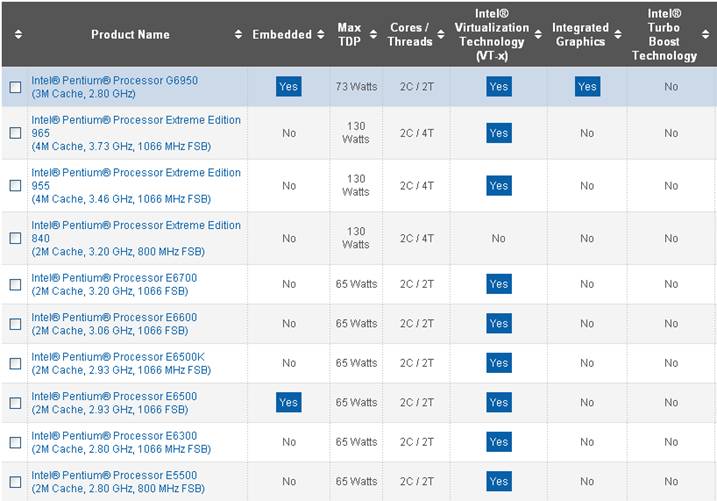717x501 pixels.
Task: Click sort arrows beside Product Name
Action: coord(238,34)
